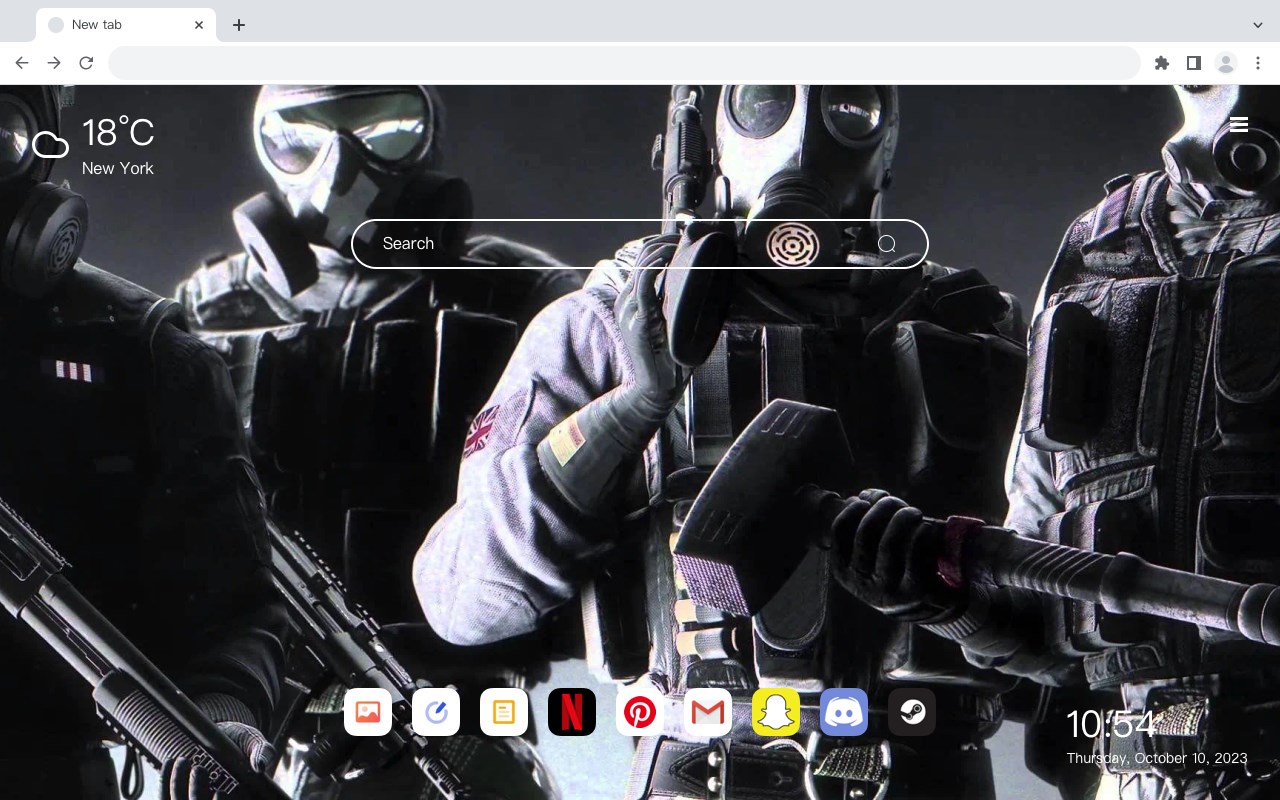This screenshot has width=1280, height=800.
Task: Open the Gmail shortcut
Action: [708, 712]
